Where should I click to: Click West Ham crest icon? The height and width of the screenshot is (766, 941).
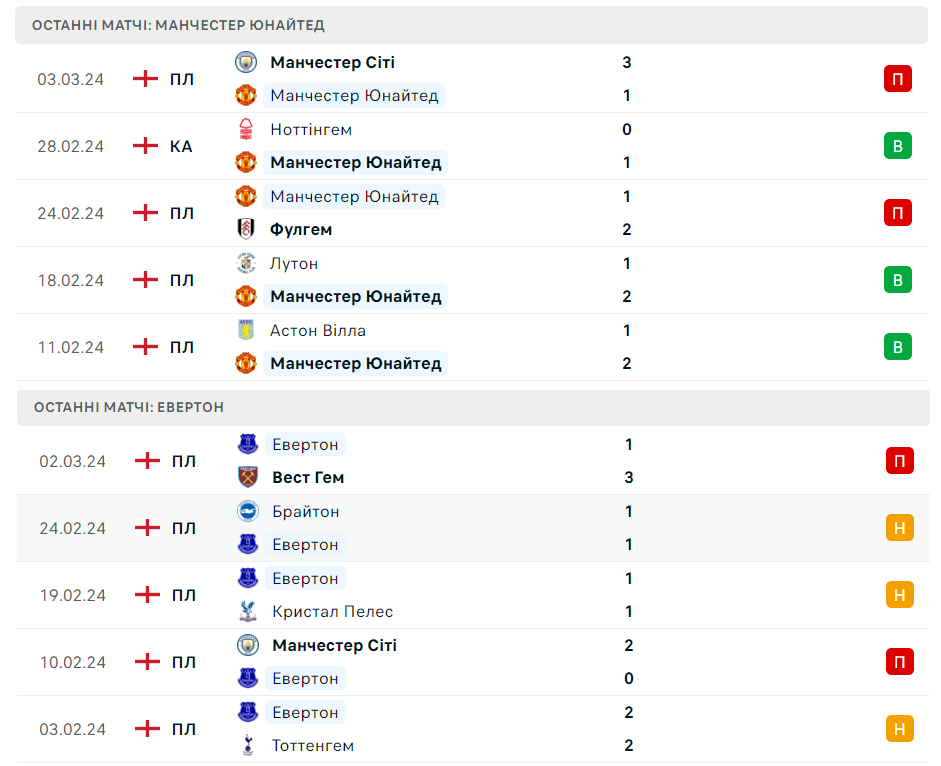[247, 477]
